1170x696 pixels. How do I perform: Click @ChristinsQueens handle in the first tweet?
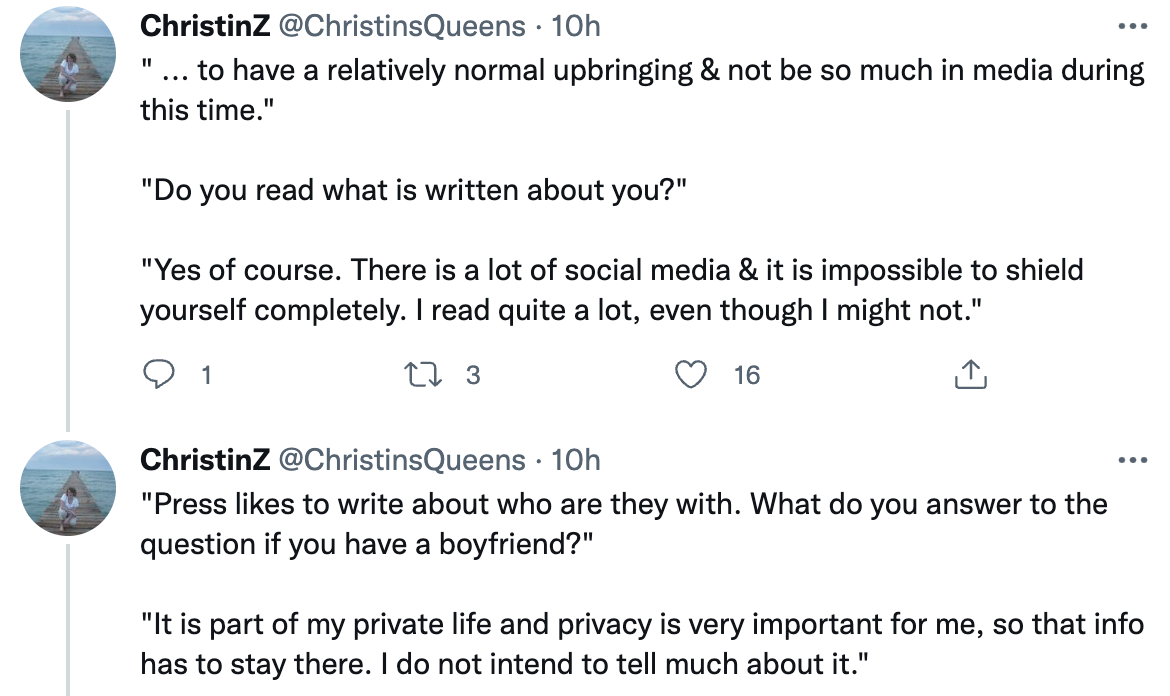(x=400, y=25)
